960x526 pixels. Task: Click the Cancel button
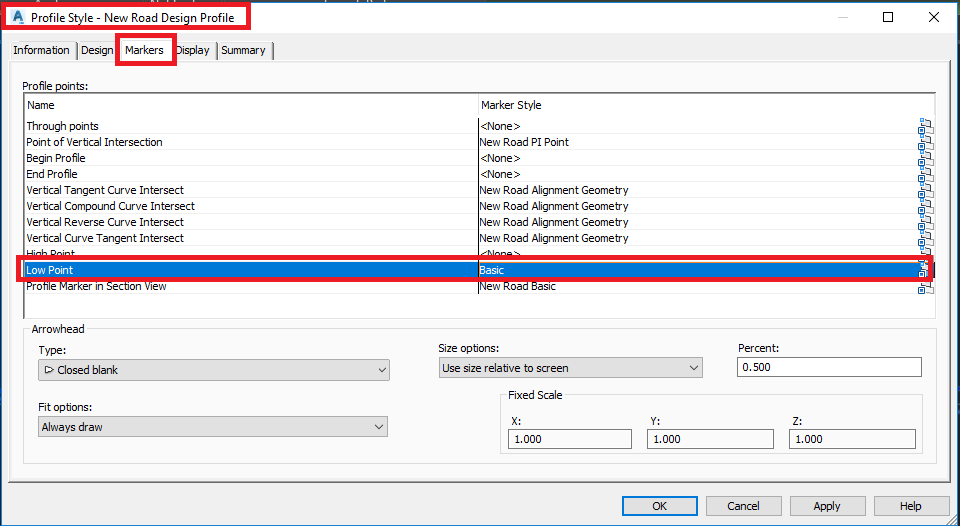[743, 506]
